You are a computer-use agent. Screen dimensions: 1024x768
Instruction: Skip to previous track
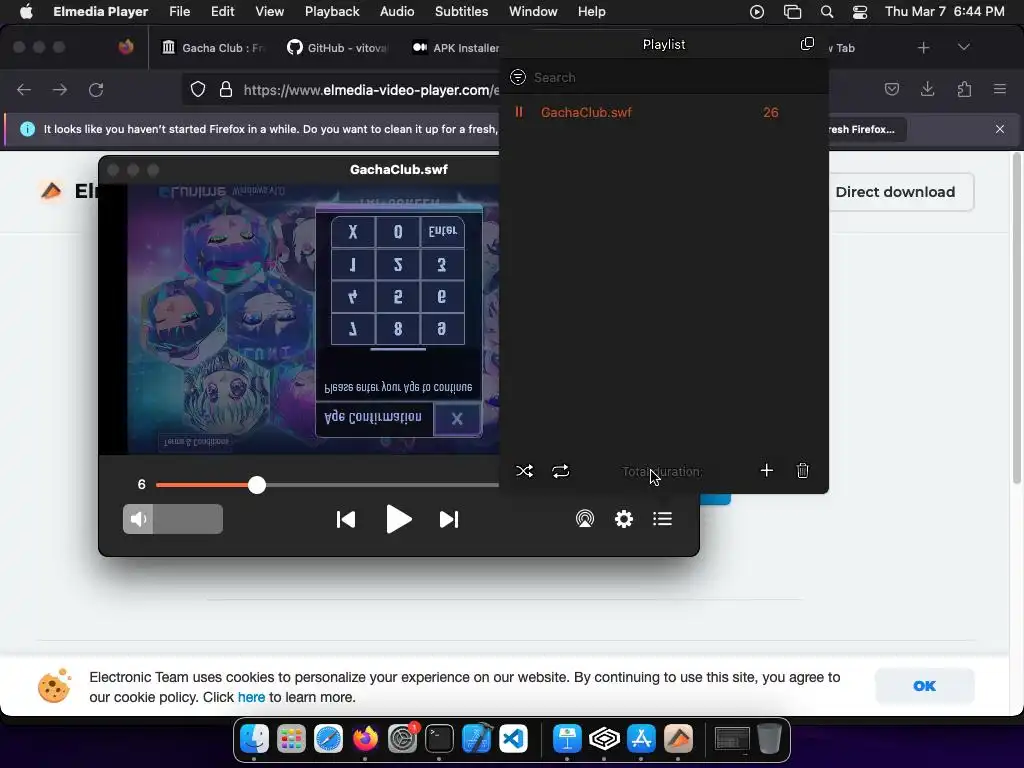(x=345, y=519)
